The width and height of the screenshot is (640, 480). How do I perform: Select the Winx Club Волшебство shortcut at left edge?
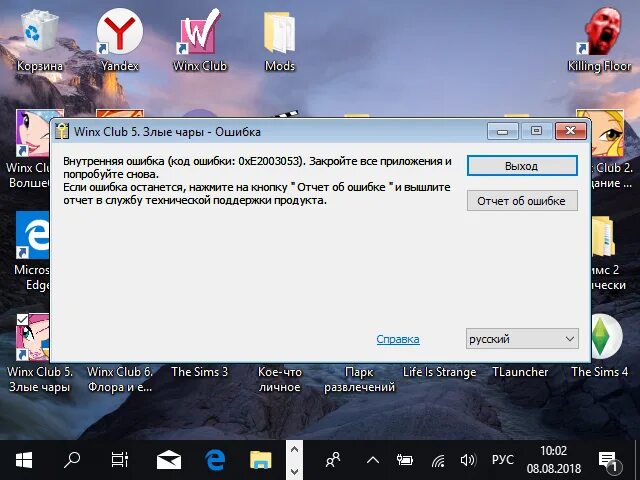(x=32, y=149)
